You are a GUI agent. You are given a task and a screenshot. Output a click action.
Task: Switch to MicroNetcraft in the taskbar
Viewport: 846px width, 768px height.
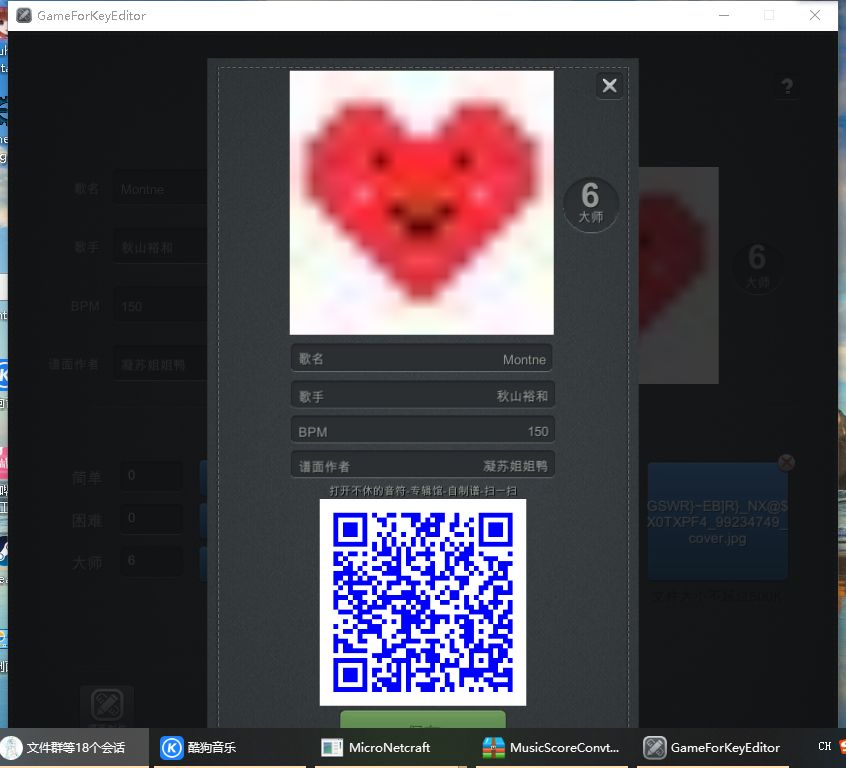tap(390, 747)
